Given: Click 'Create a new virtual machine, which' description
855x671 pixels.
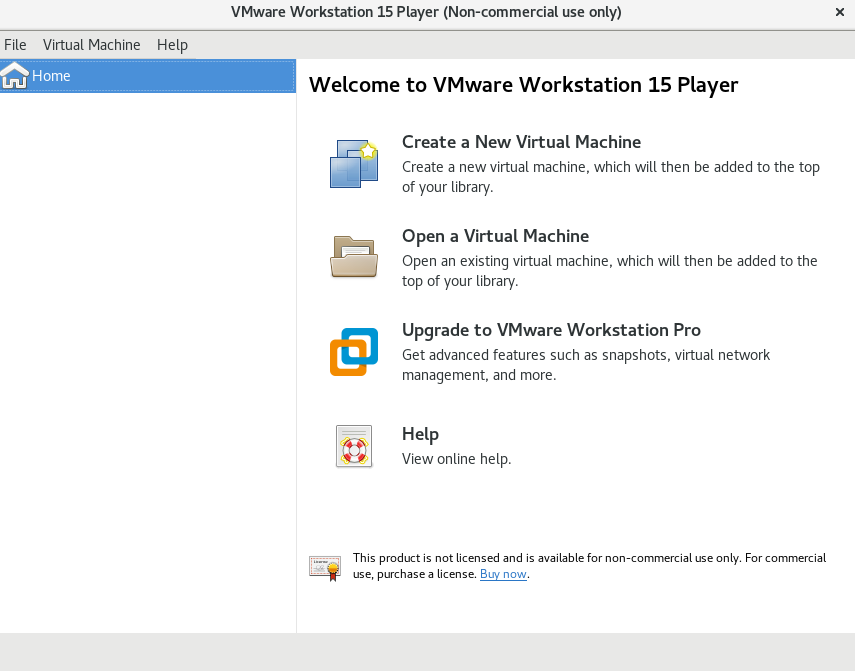Looking at the screenshot, I should pos(611,177).
